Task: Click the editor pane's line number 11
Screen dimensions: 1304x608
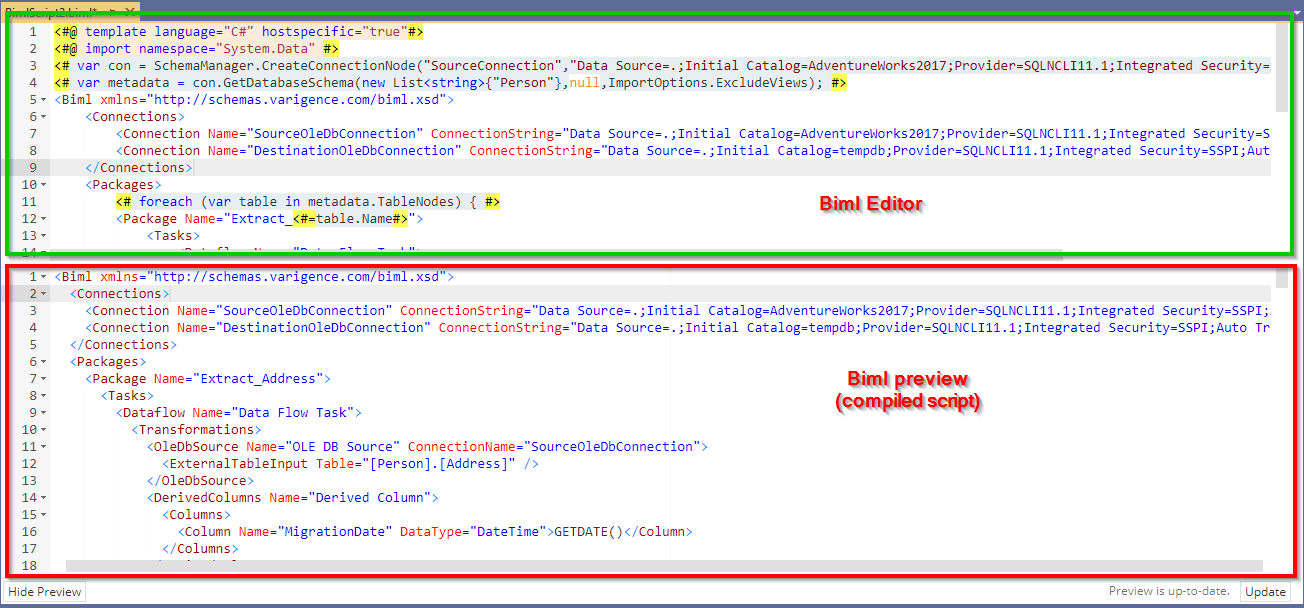Action: click(28, 202)
